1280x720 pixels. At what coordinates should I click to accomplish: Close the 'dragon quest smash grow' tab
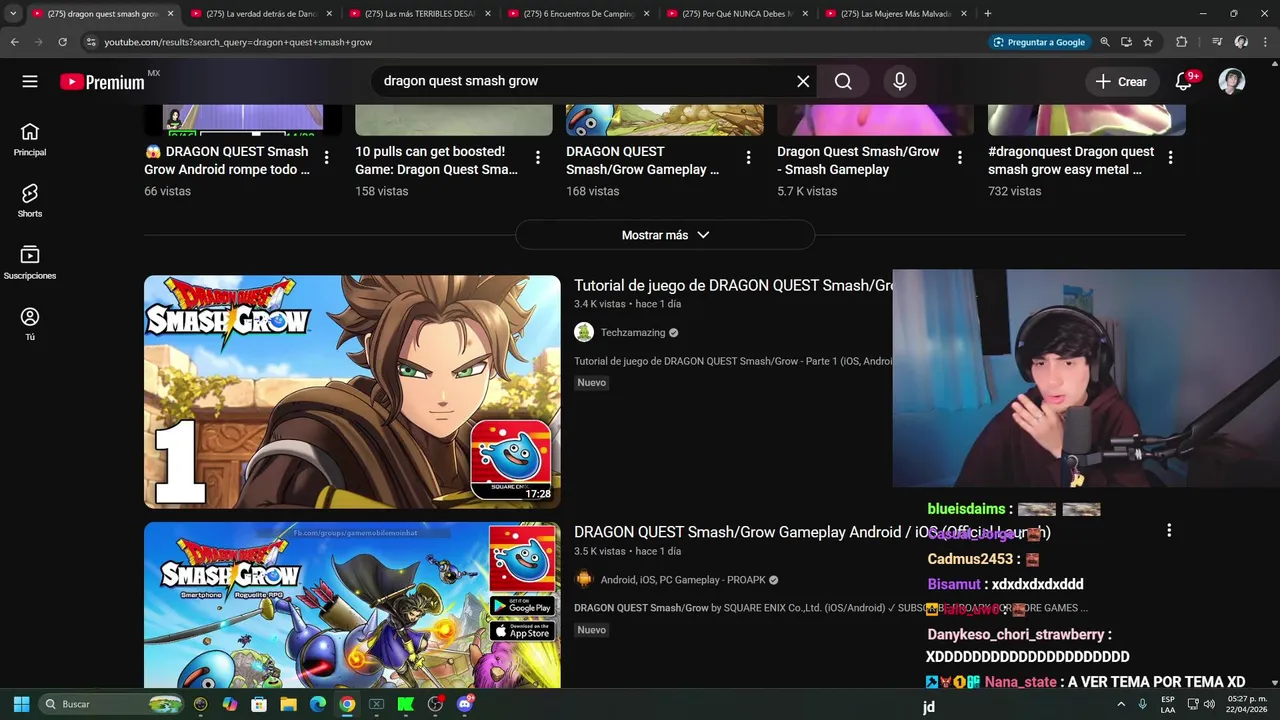pyautogui.click(x=170, y=14)
